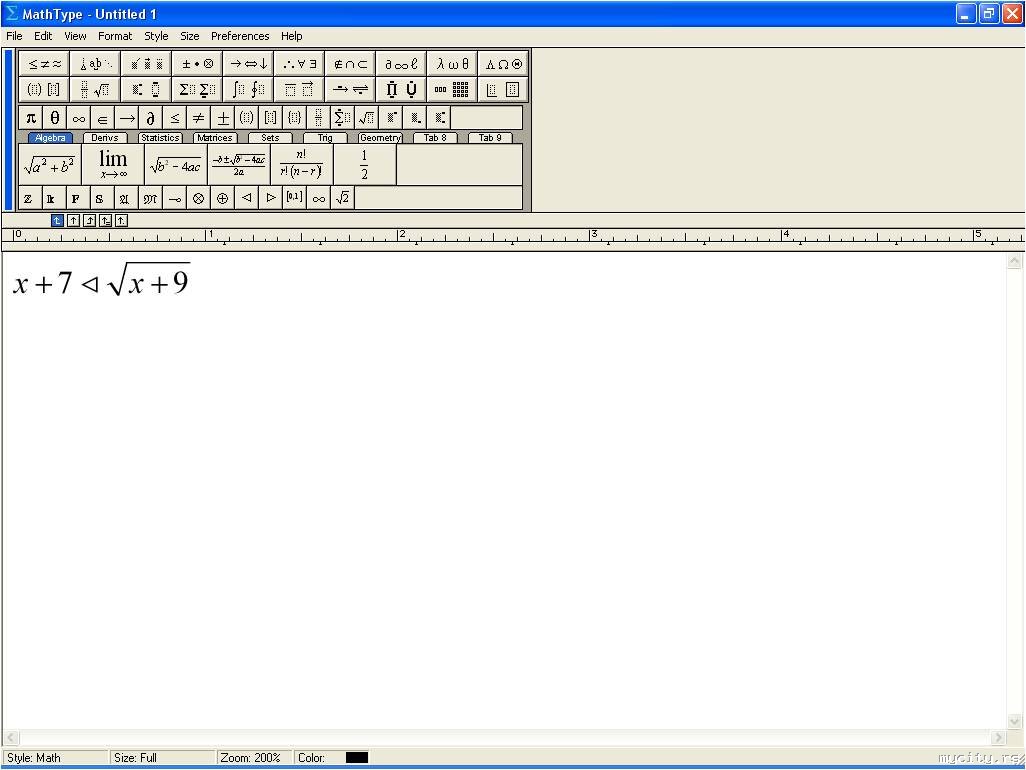Open uppercase Greek letters palette

(x=504, y=64)
